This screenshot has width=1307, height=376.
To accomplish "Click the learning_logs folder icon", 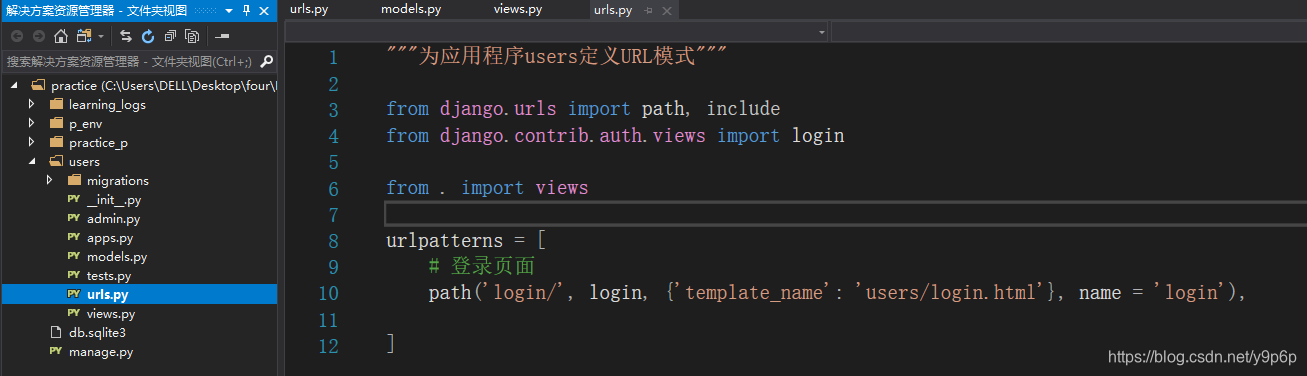I will (56, 104).
